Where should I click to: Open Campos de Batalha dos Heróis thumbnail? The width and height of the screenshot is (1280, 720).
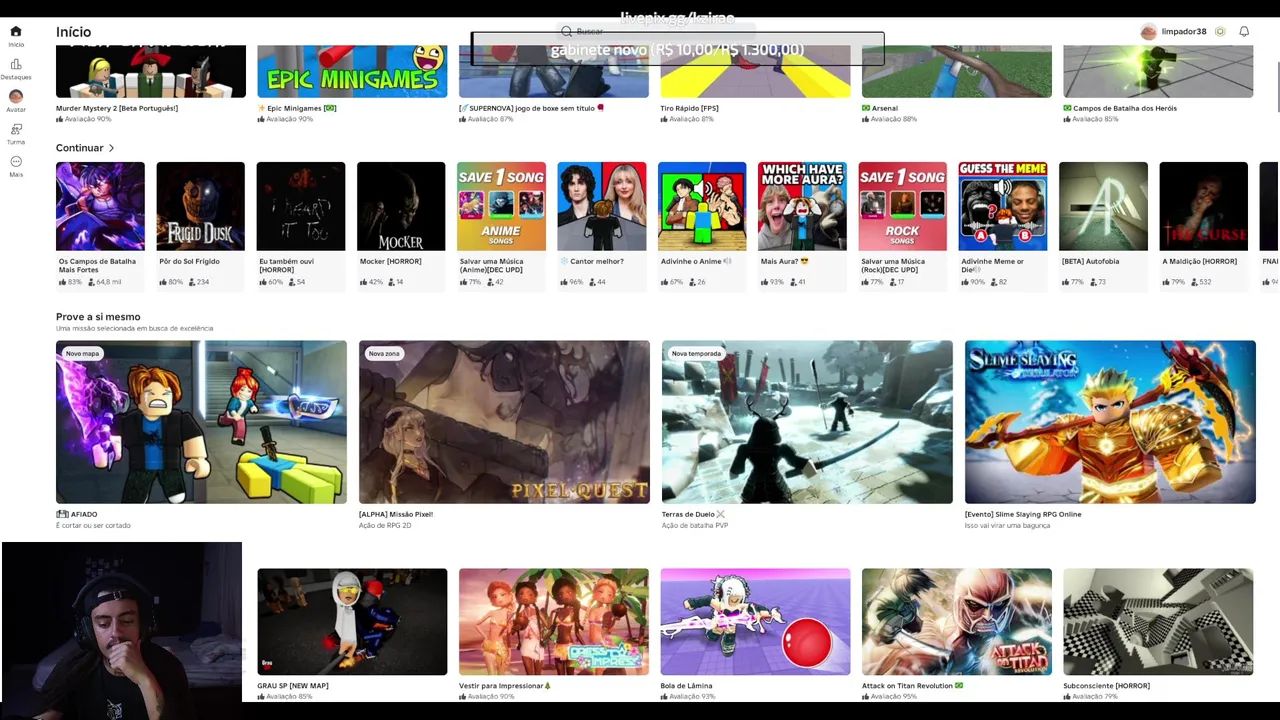1158,71
